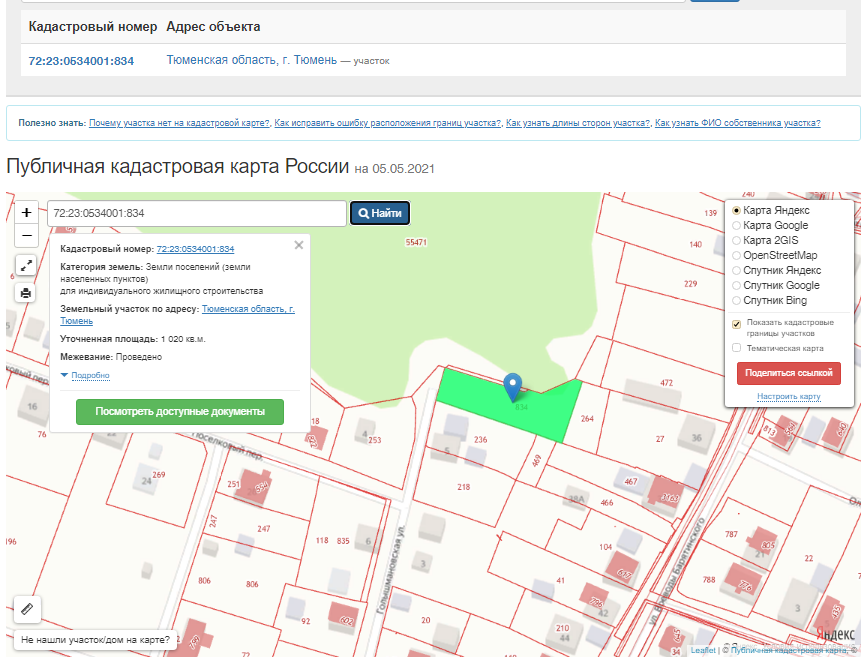Click parcel labeled 104 on map

606,547
